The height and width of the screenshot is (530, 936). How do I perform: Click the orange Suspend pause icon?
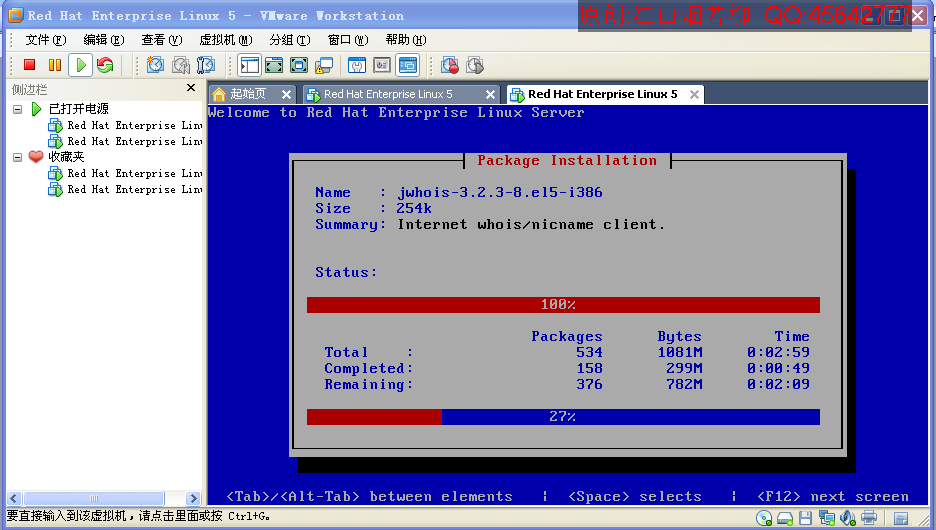(x=55, y=64)
